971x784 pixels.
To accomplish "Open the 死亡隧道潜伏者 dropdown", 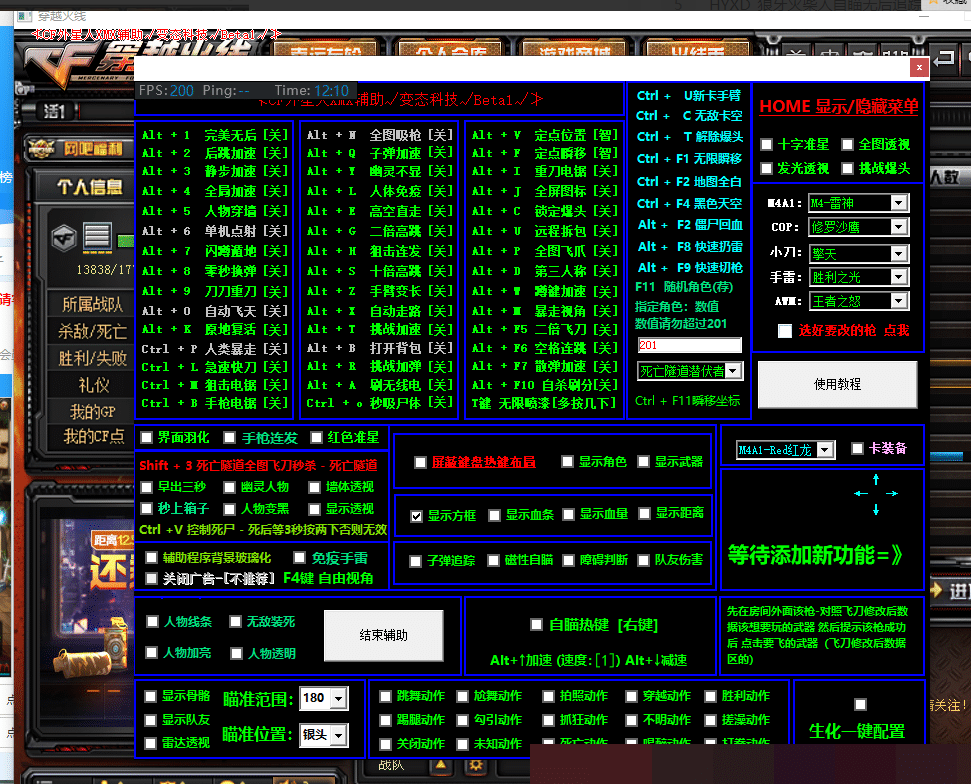I will click(690, 371).
